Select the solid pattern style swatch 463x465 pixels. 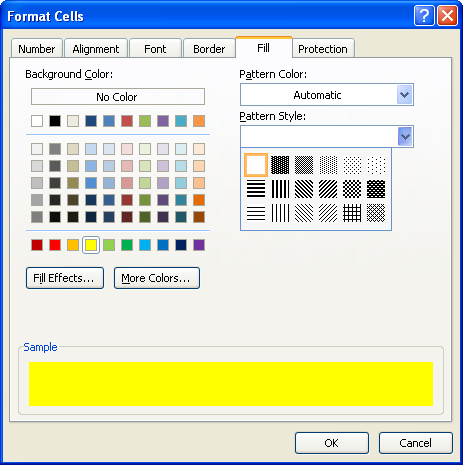[x=256, y=165]
